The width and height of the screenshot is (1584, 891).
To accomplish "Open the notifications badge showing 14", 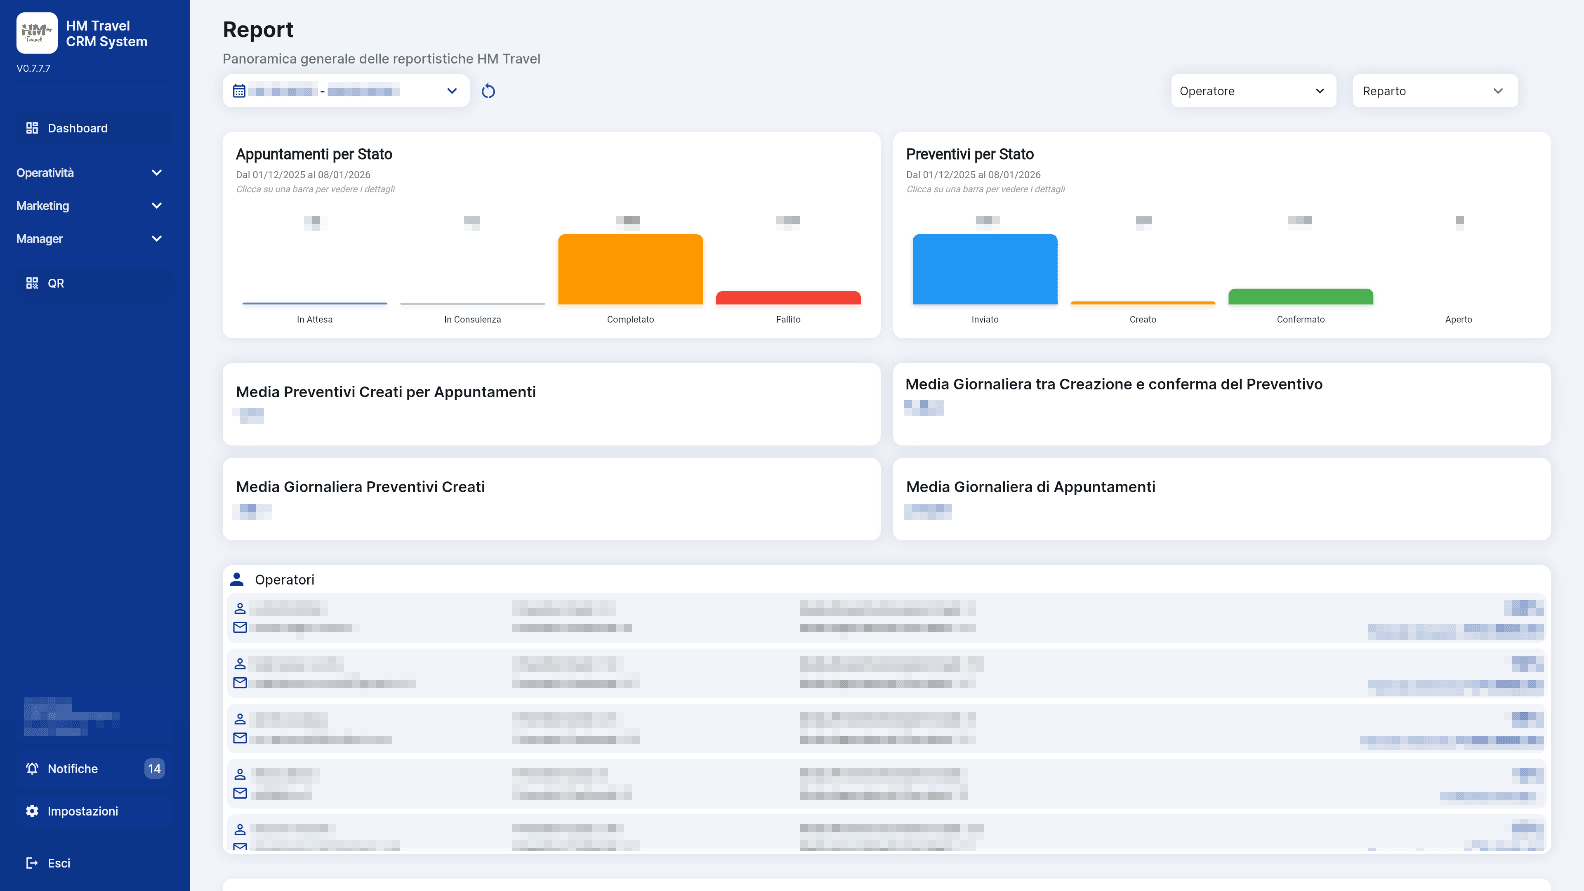I will [154, 769].
